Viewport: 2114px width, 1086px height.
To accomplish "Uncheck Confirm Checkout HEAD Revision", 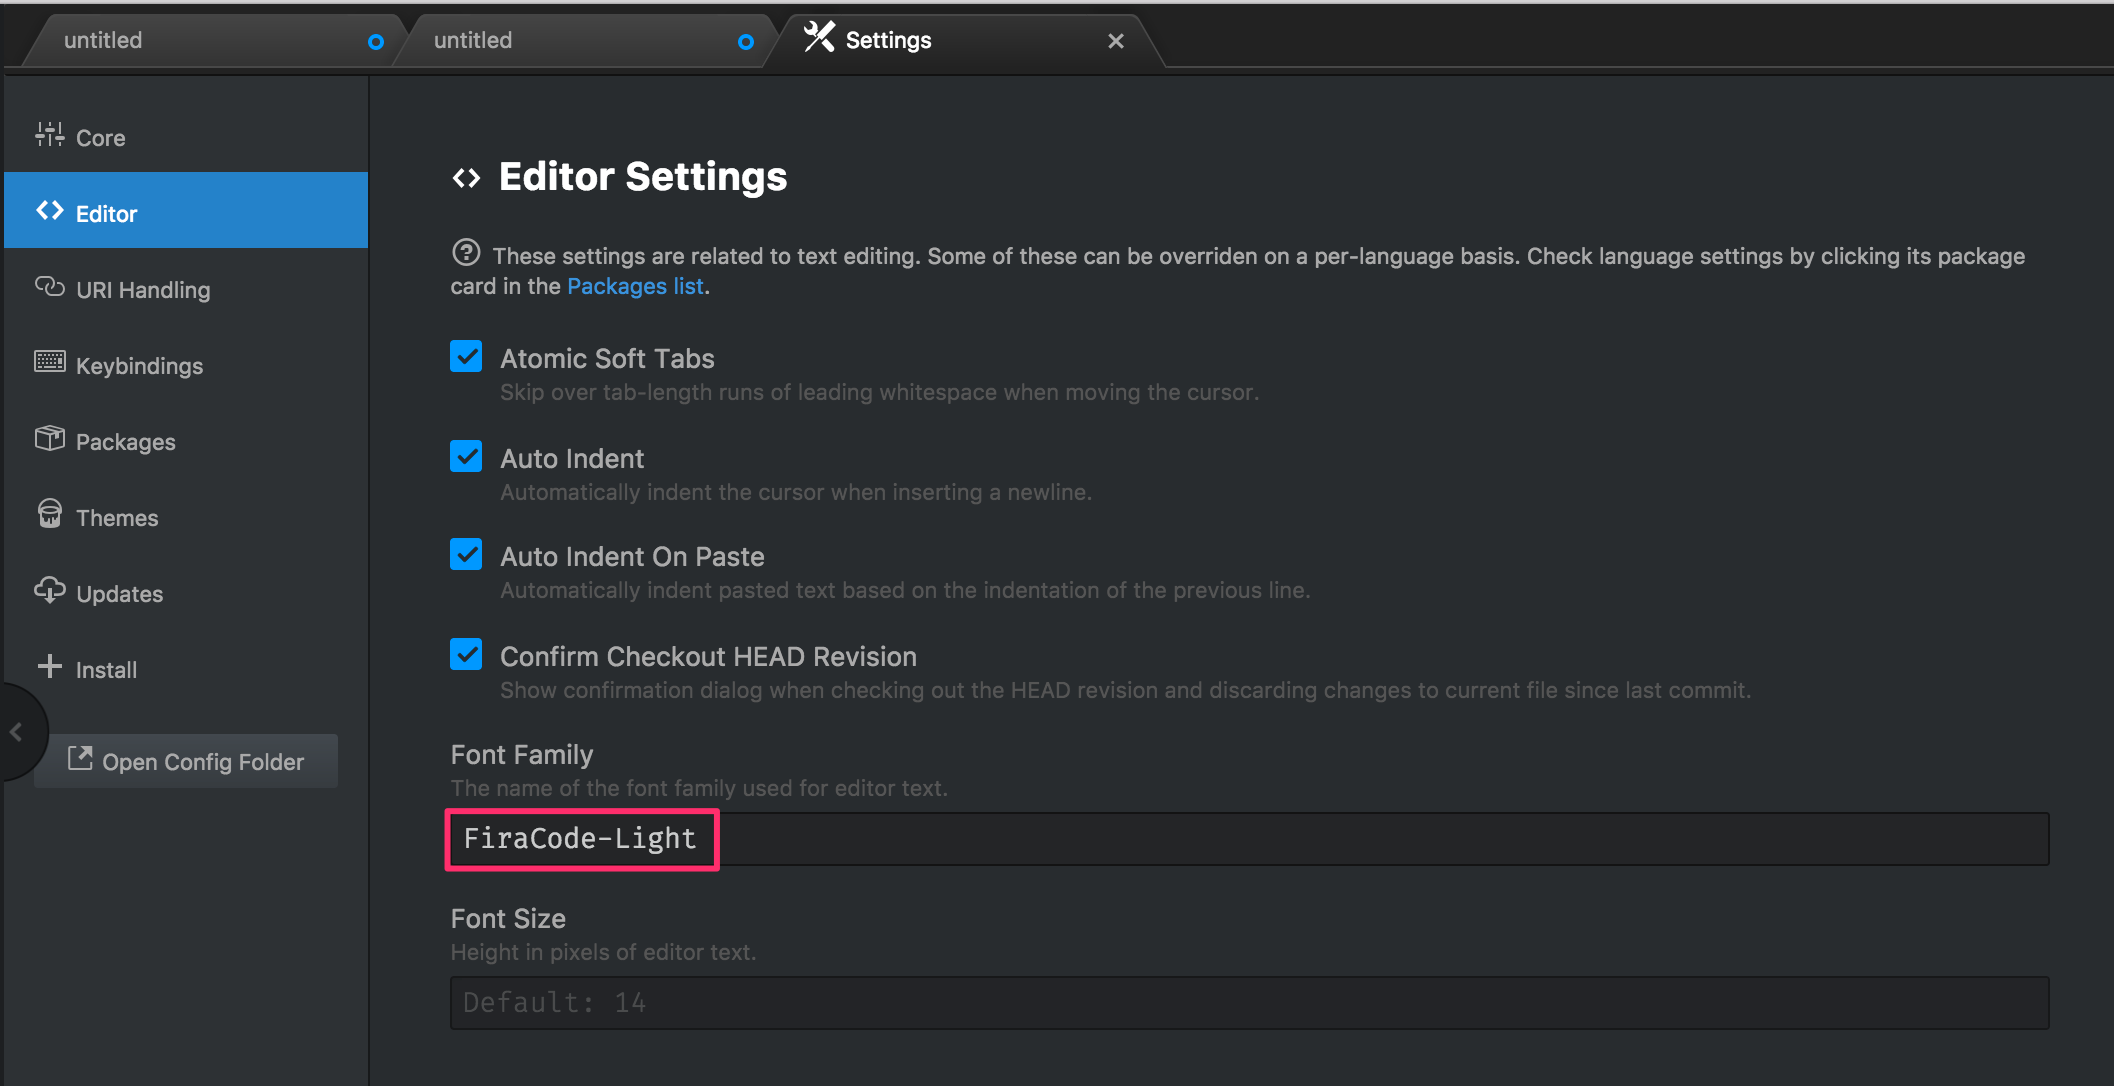I will pyautogui.click(x=466, y=655).
